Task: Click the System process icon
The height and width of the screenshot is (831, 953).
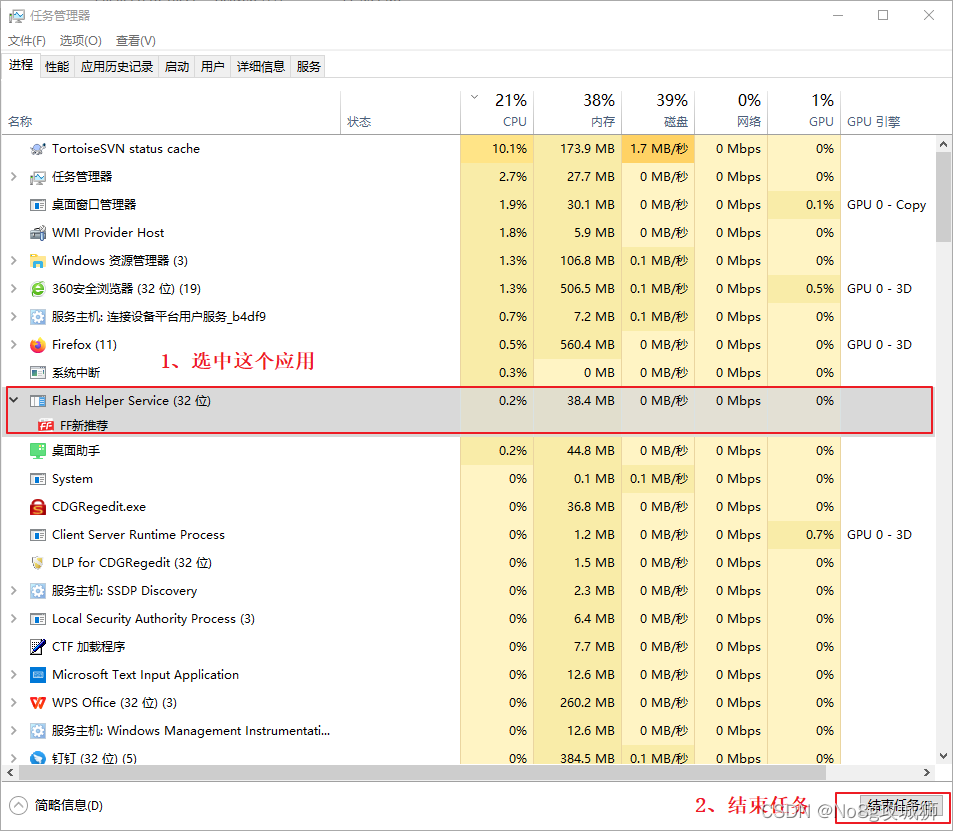Action: (x=38, y=479)
